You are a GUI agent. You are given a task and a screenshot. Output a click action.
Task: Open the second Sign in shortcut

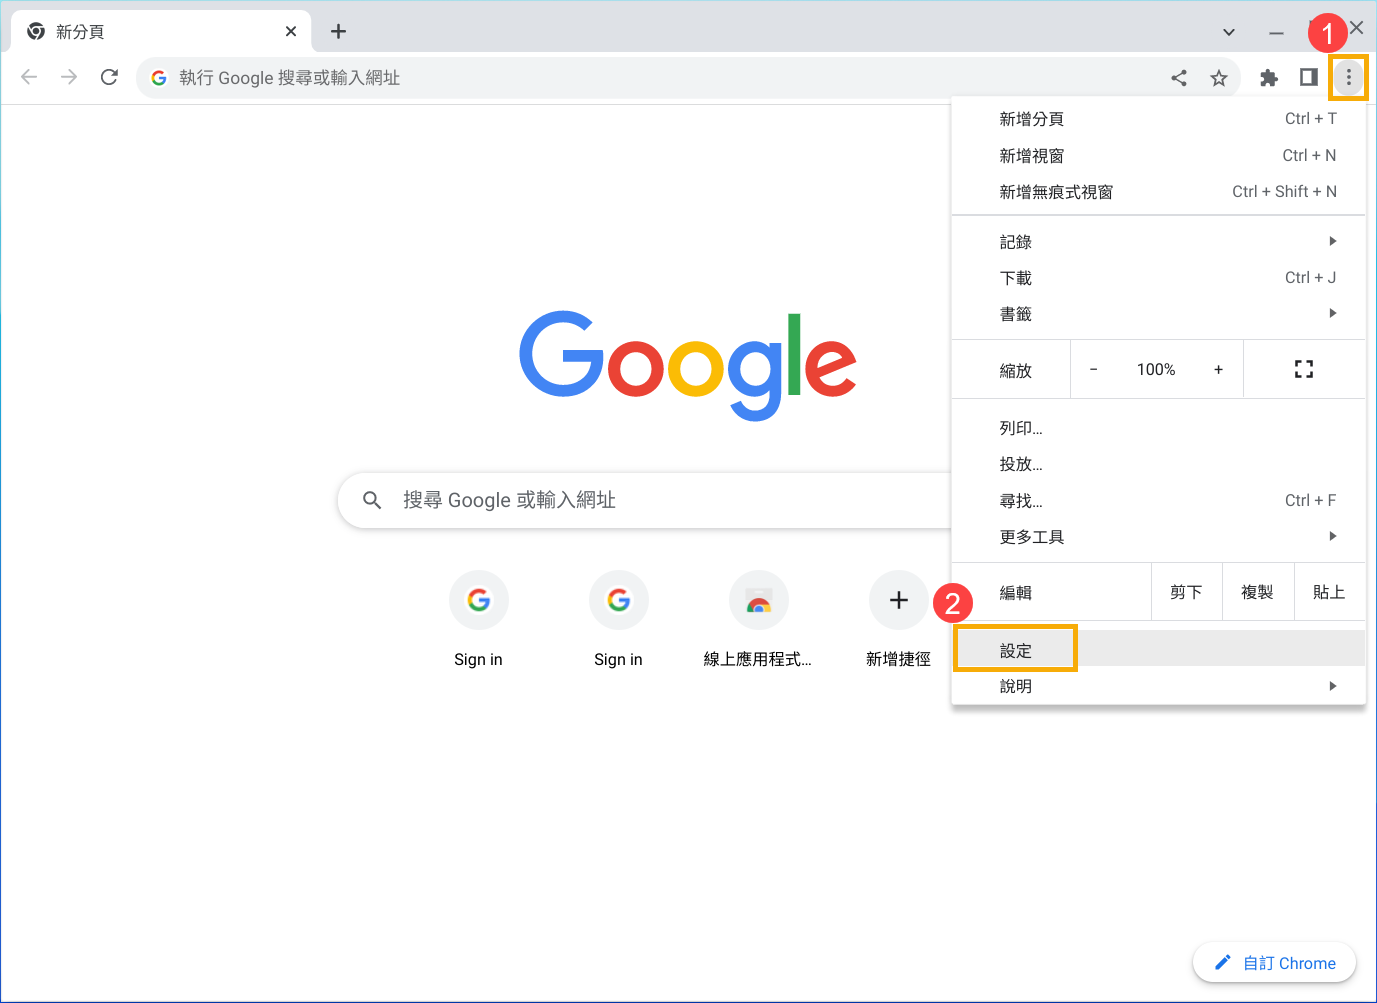tap(618, 620)
